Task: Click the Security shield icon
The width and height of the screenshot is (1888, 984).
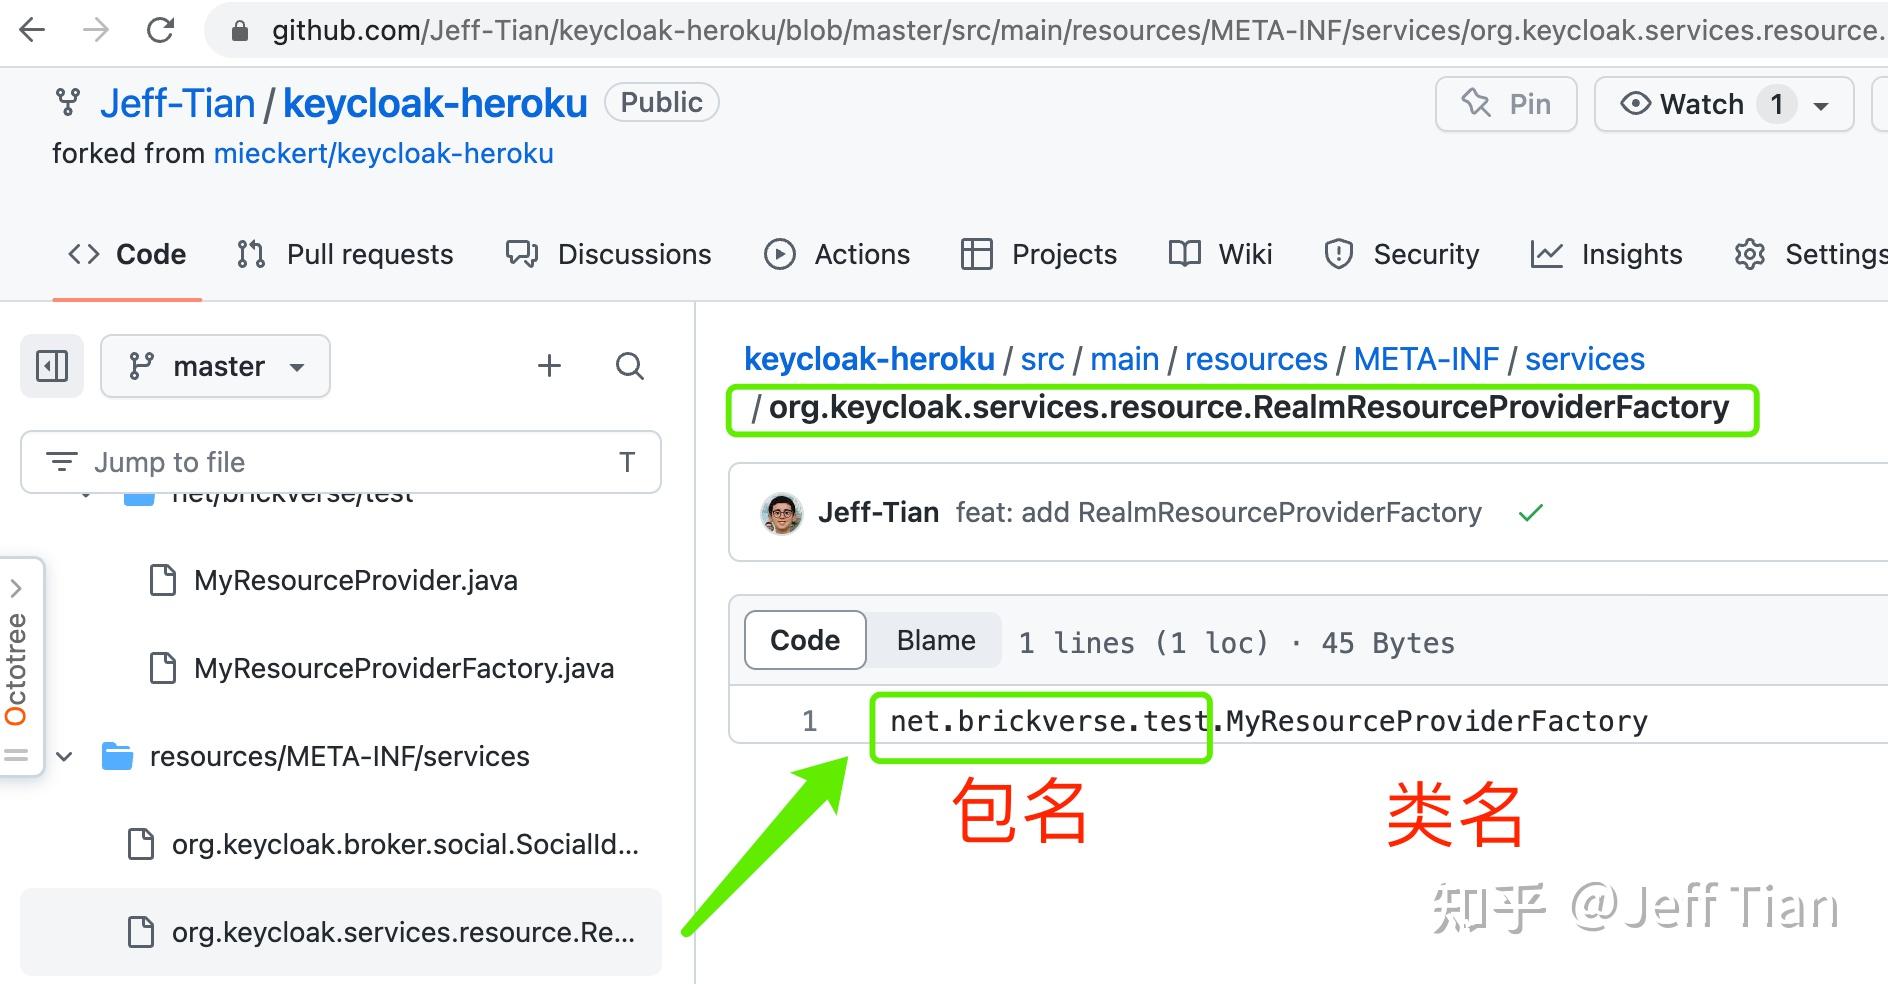Action: tap(1339, 254)
